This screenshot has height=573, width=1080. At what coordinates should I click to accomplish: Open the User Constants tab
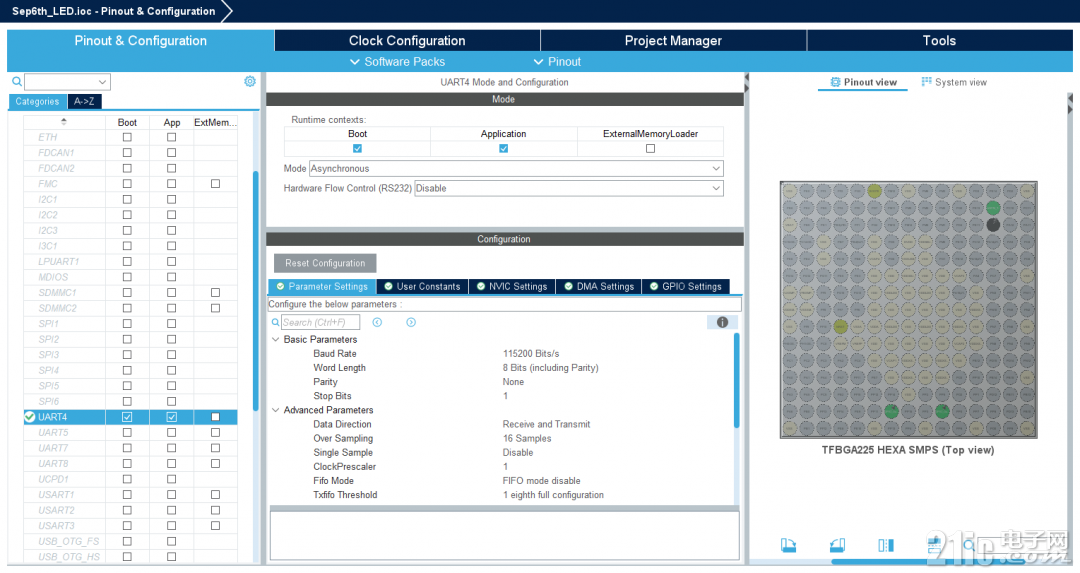[422, 286]
